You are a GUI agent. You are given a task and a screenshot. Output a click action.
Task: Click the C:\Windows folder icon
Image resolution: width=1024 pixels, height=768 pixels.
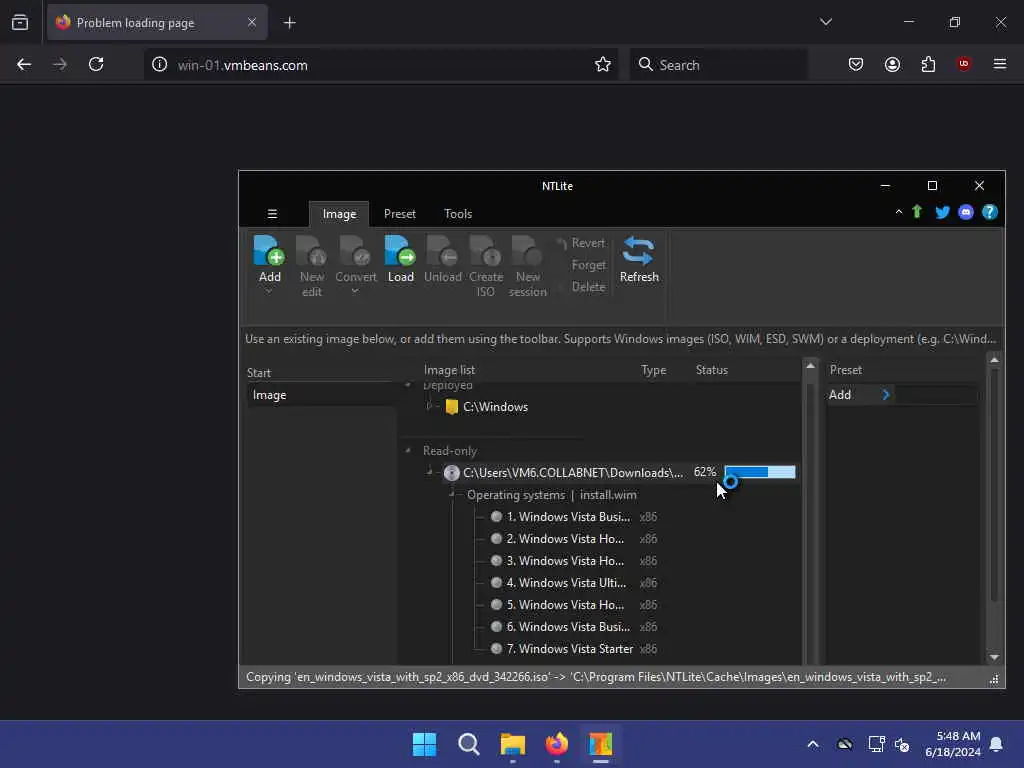[x=451, y=407]
